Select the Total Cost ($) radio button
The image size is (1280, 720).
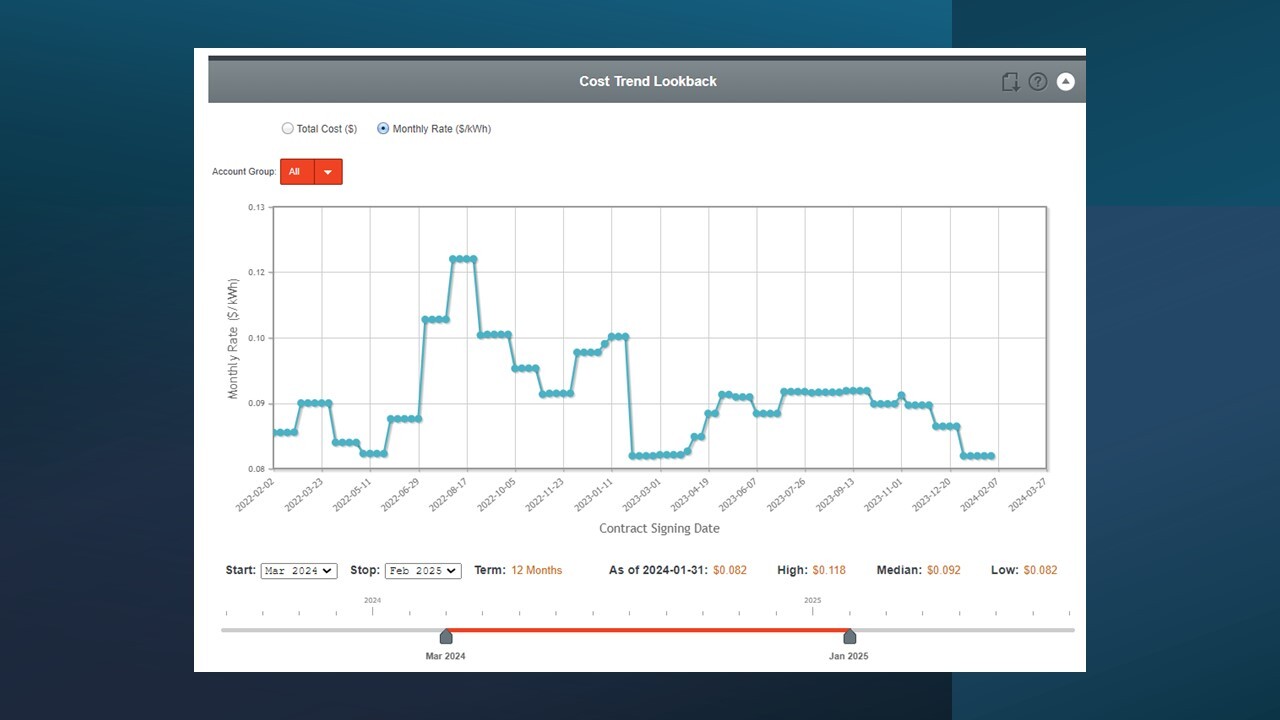coord(288,129)
